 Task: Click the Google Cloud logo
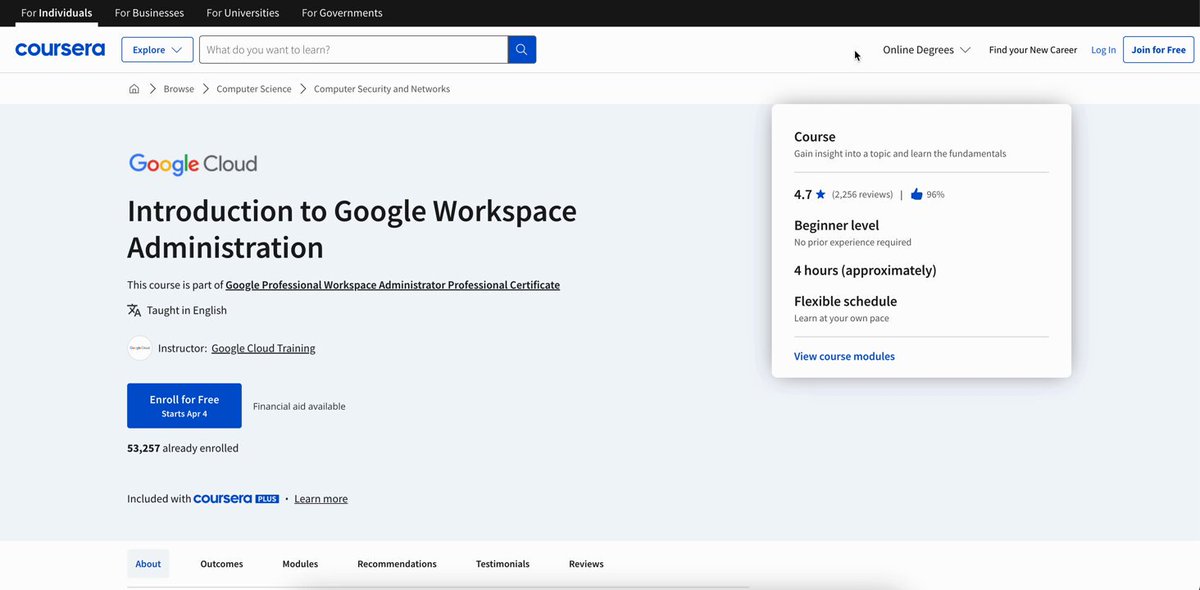(x=193, y=164)
